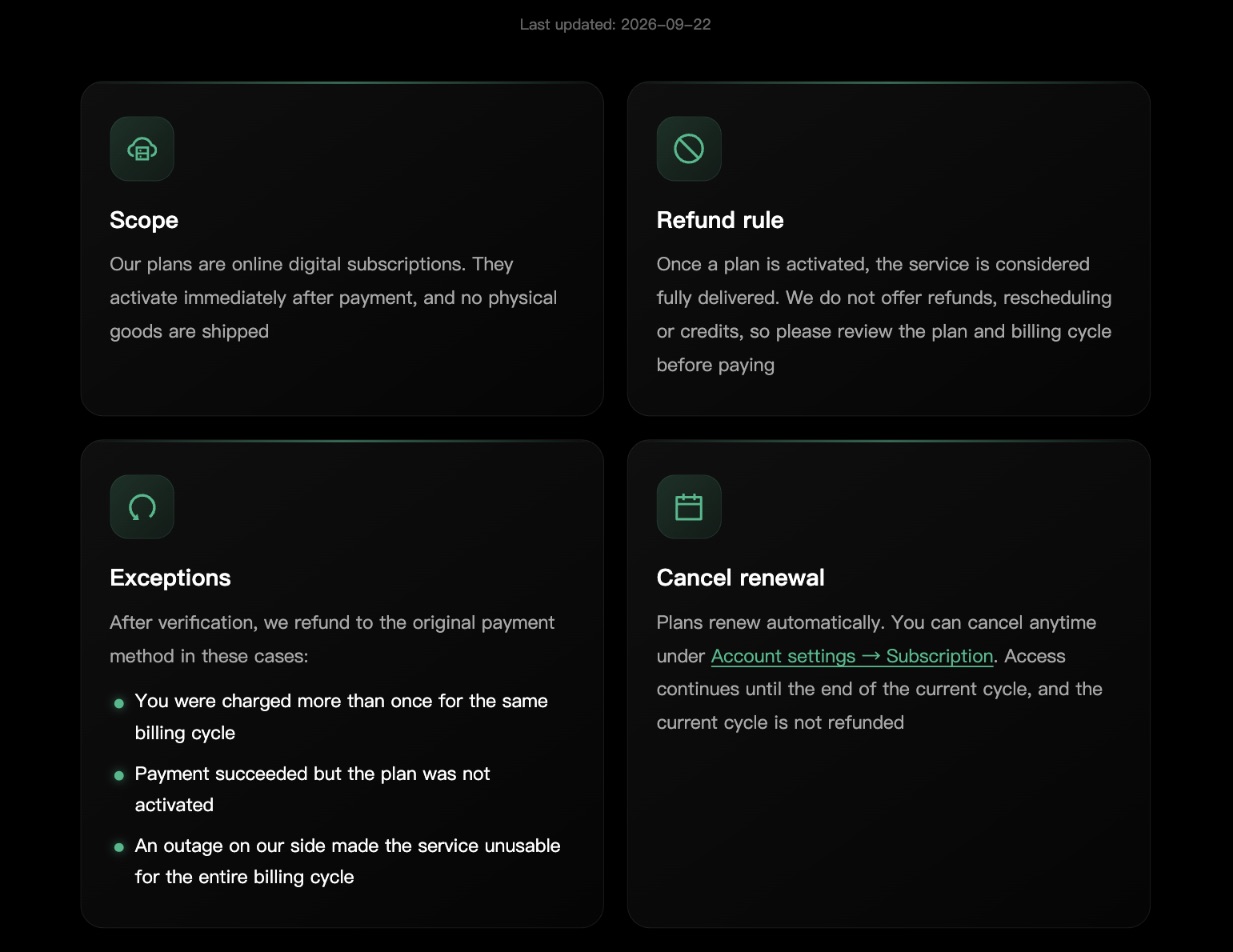This screenshot has height=952, width=1233.
Task: Click the "Last updated: 2026-09-22" text
Action: [616, 24]
